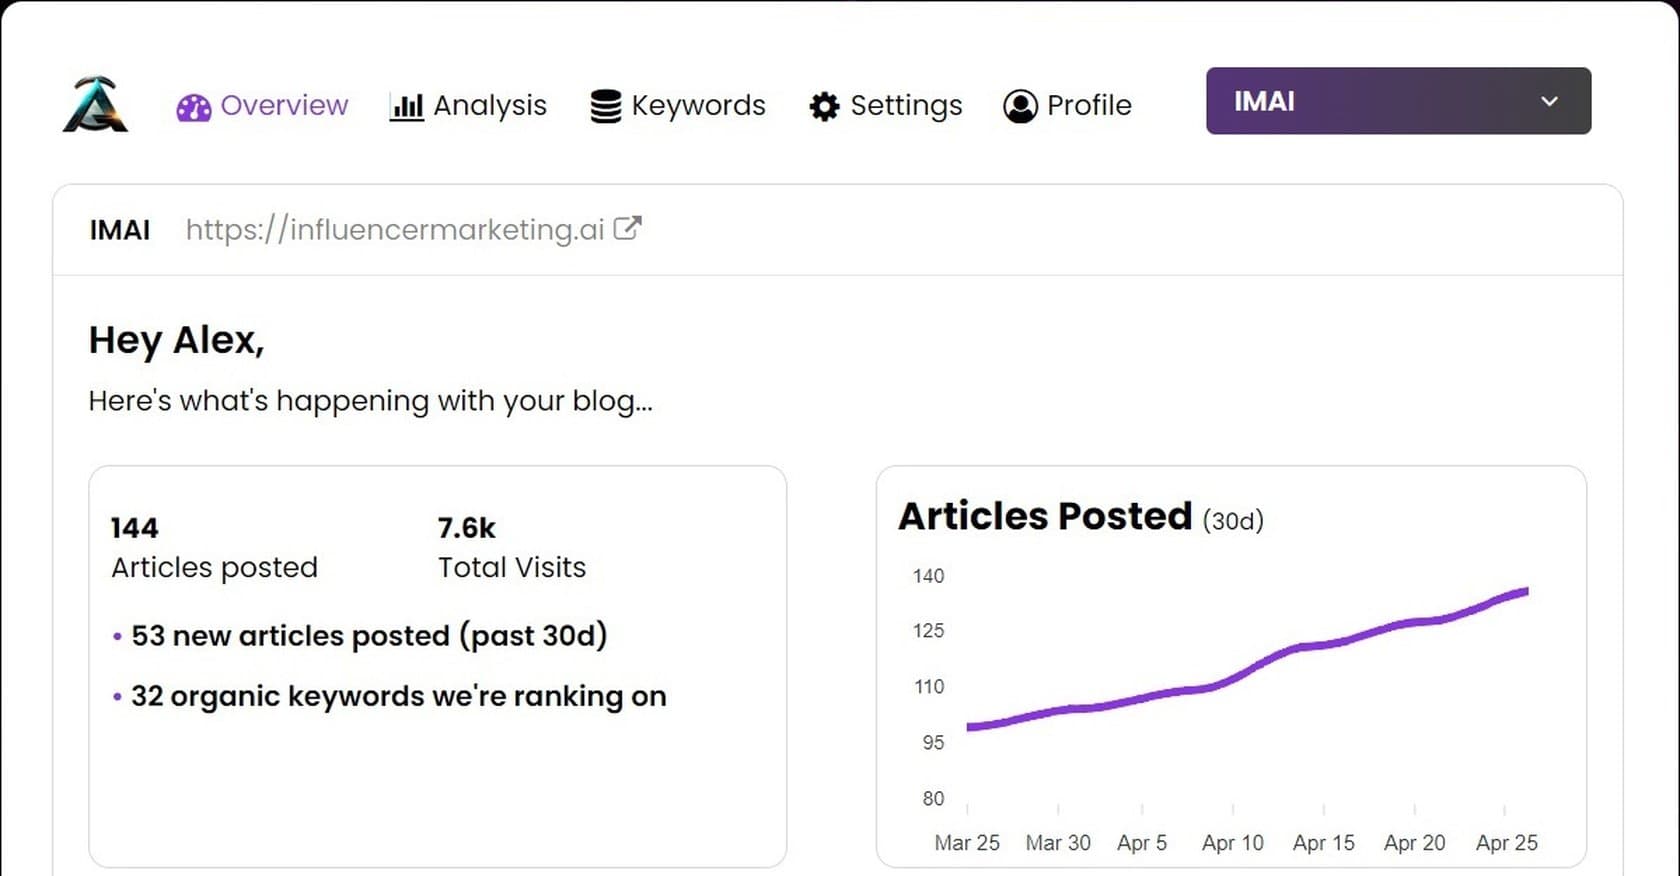Click the Analysis bar chart icon

407,106
